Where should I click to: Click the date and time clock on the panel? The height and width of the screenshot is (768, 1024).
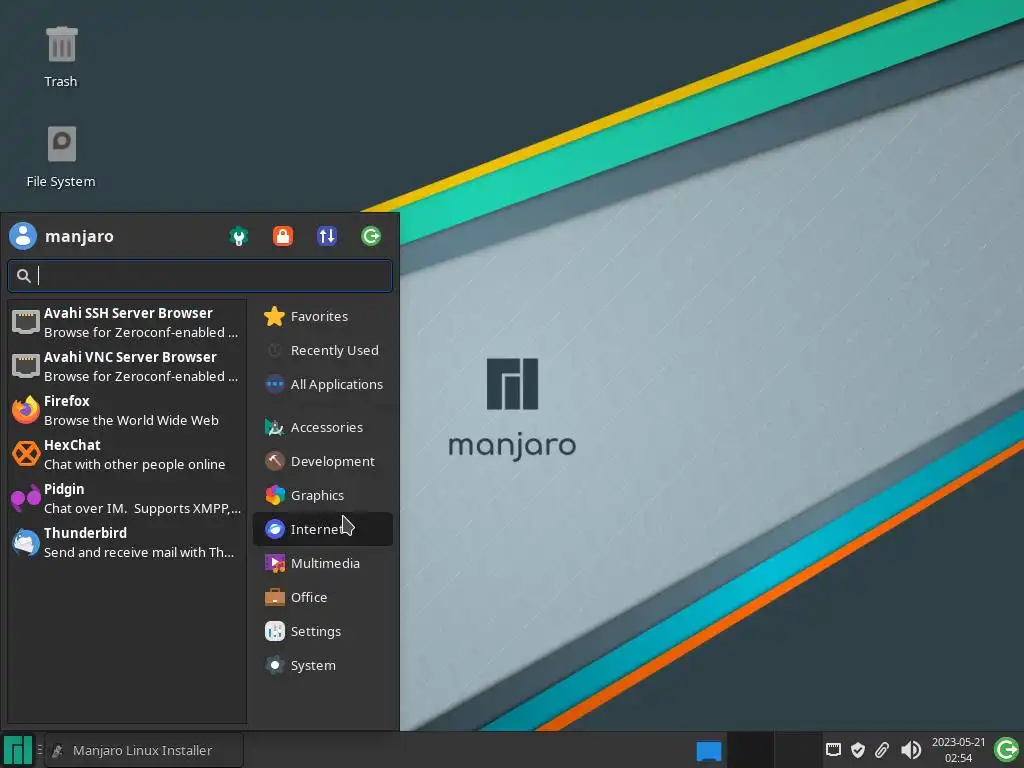[958, 750]
